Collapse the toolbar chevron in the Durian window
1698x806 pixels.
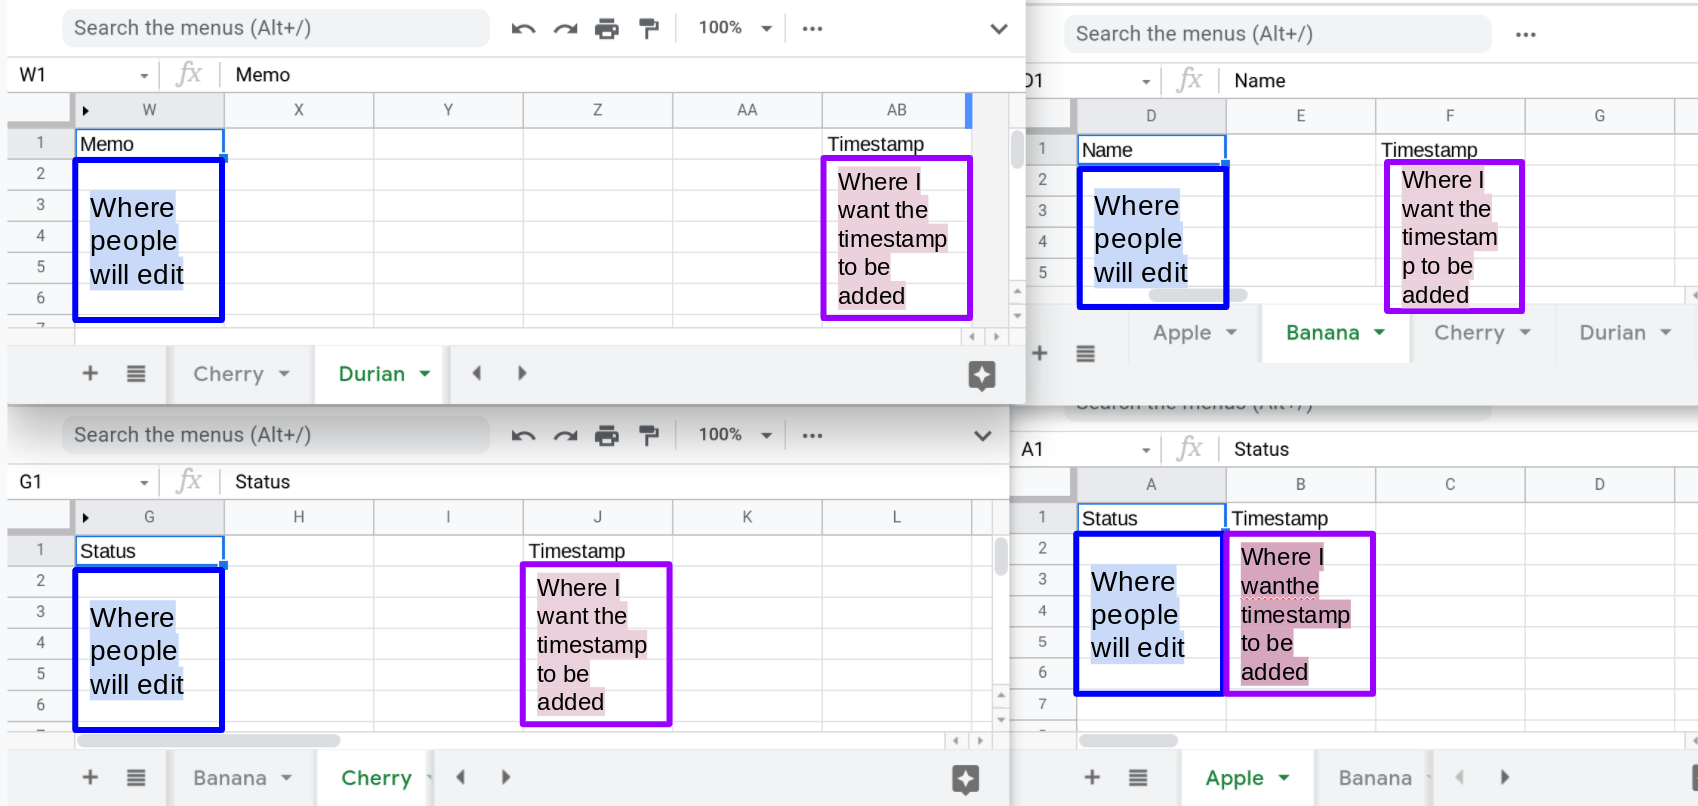tap(998, 29)
